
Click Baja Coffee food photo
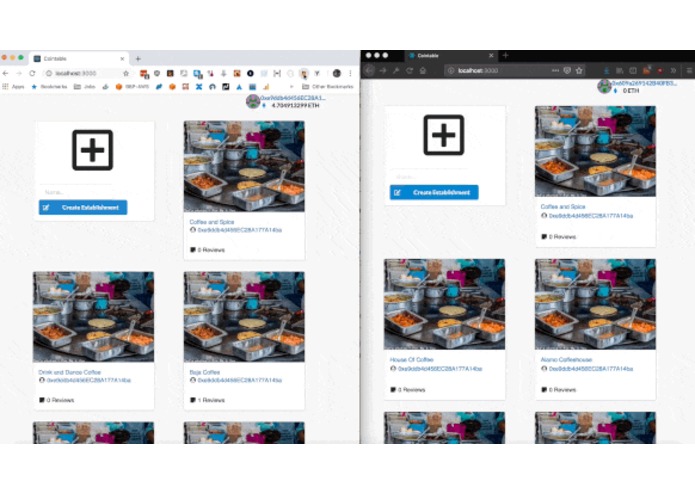pos(244,317)
